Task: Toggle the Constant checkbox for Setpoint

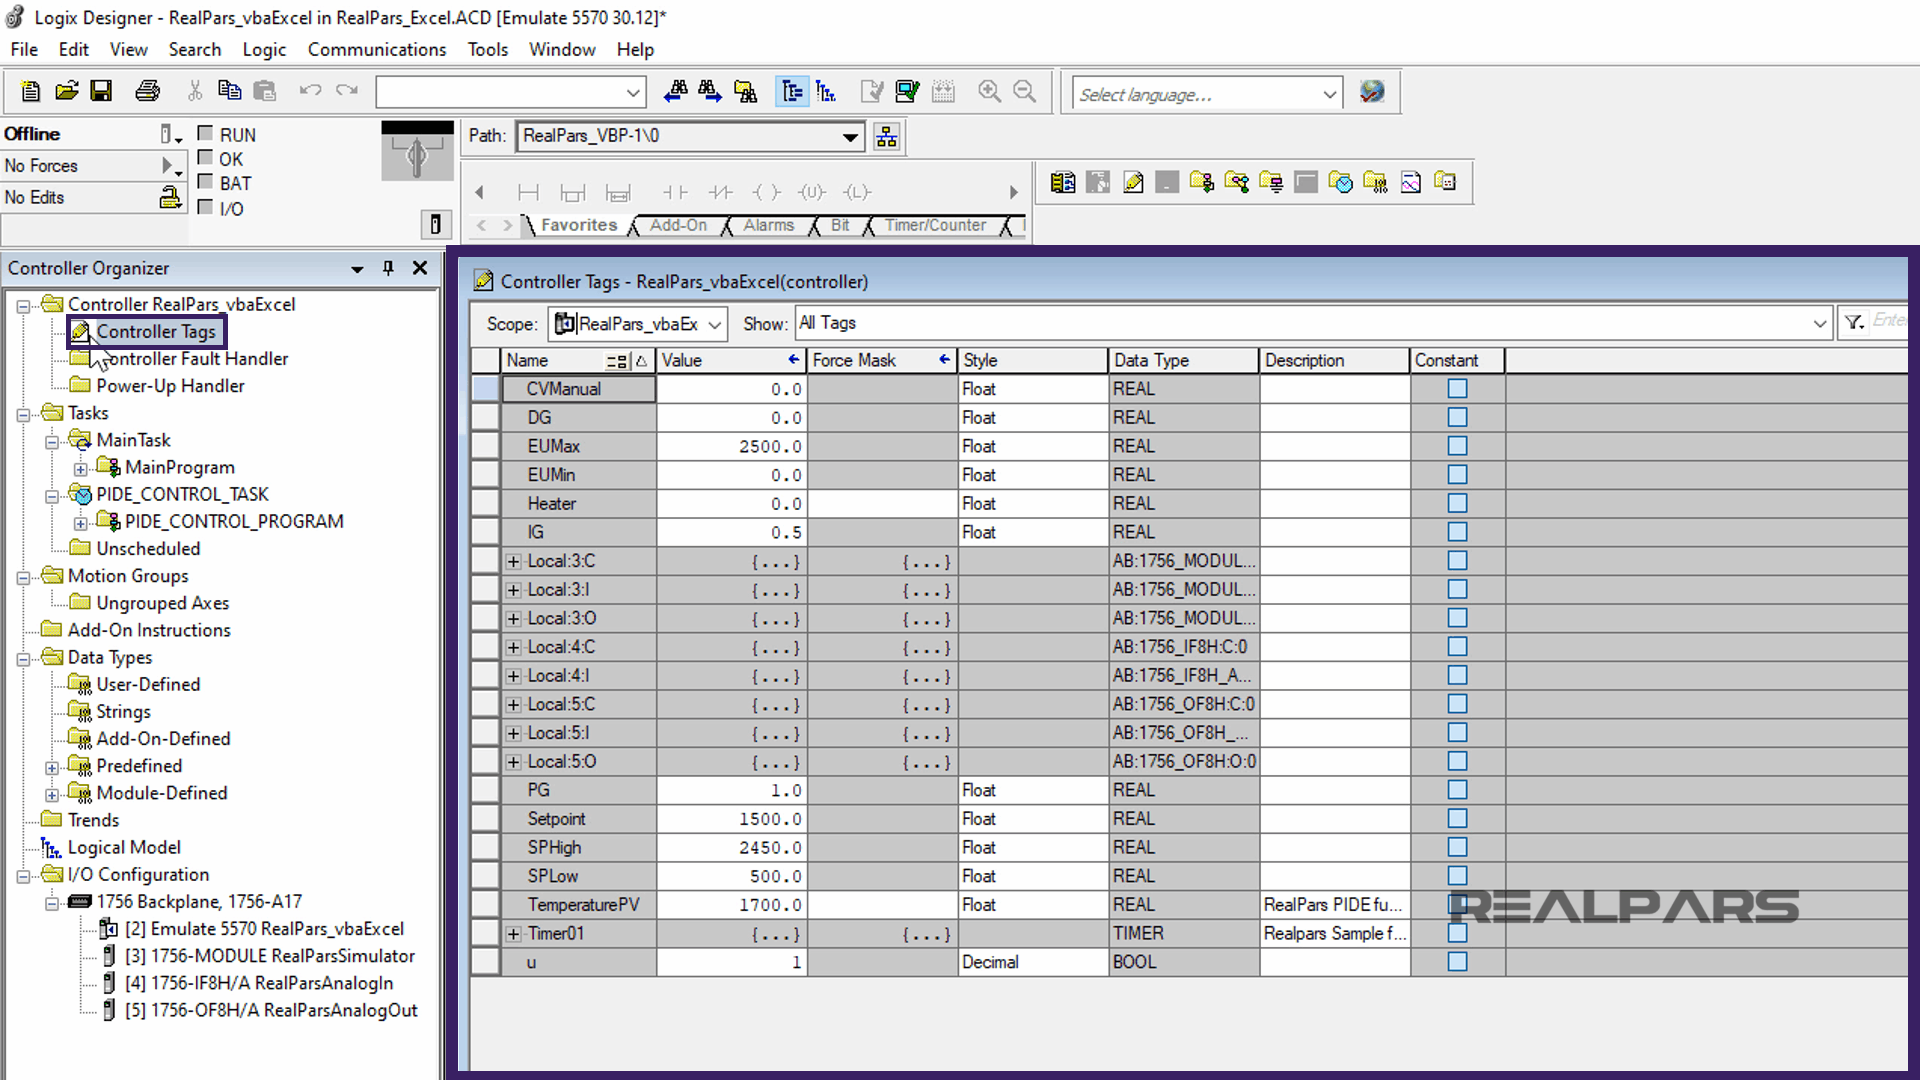Action: tap(1457, 819)
